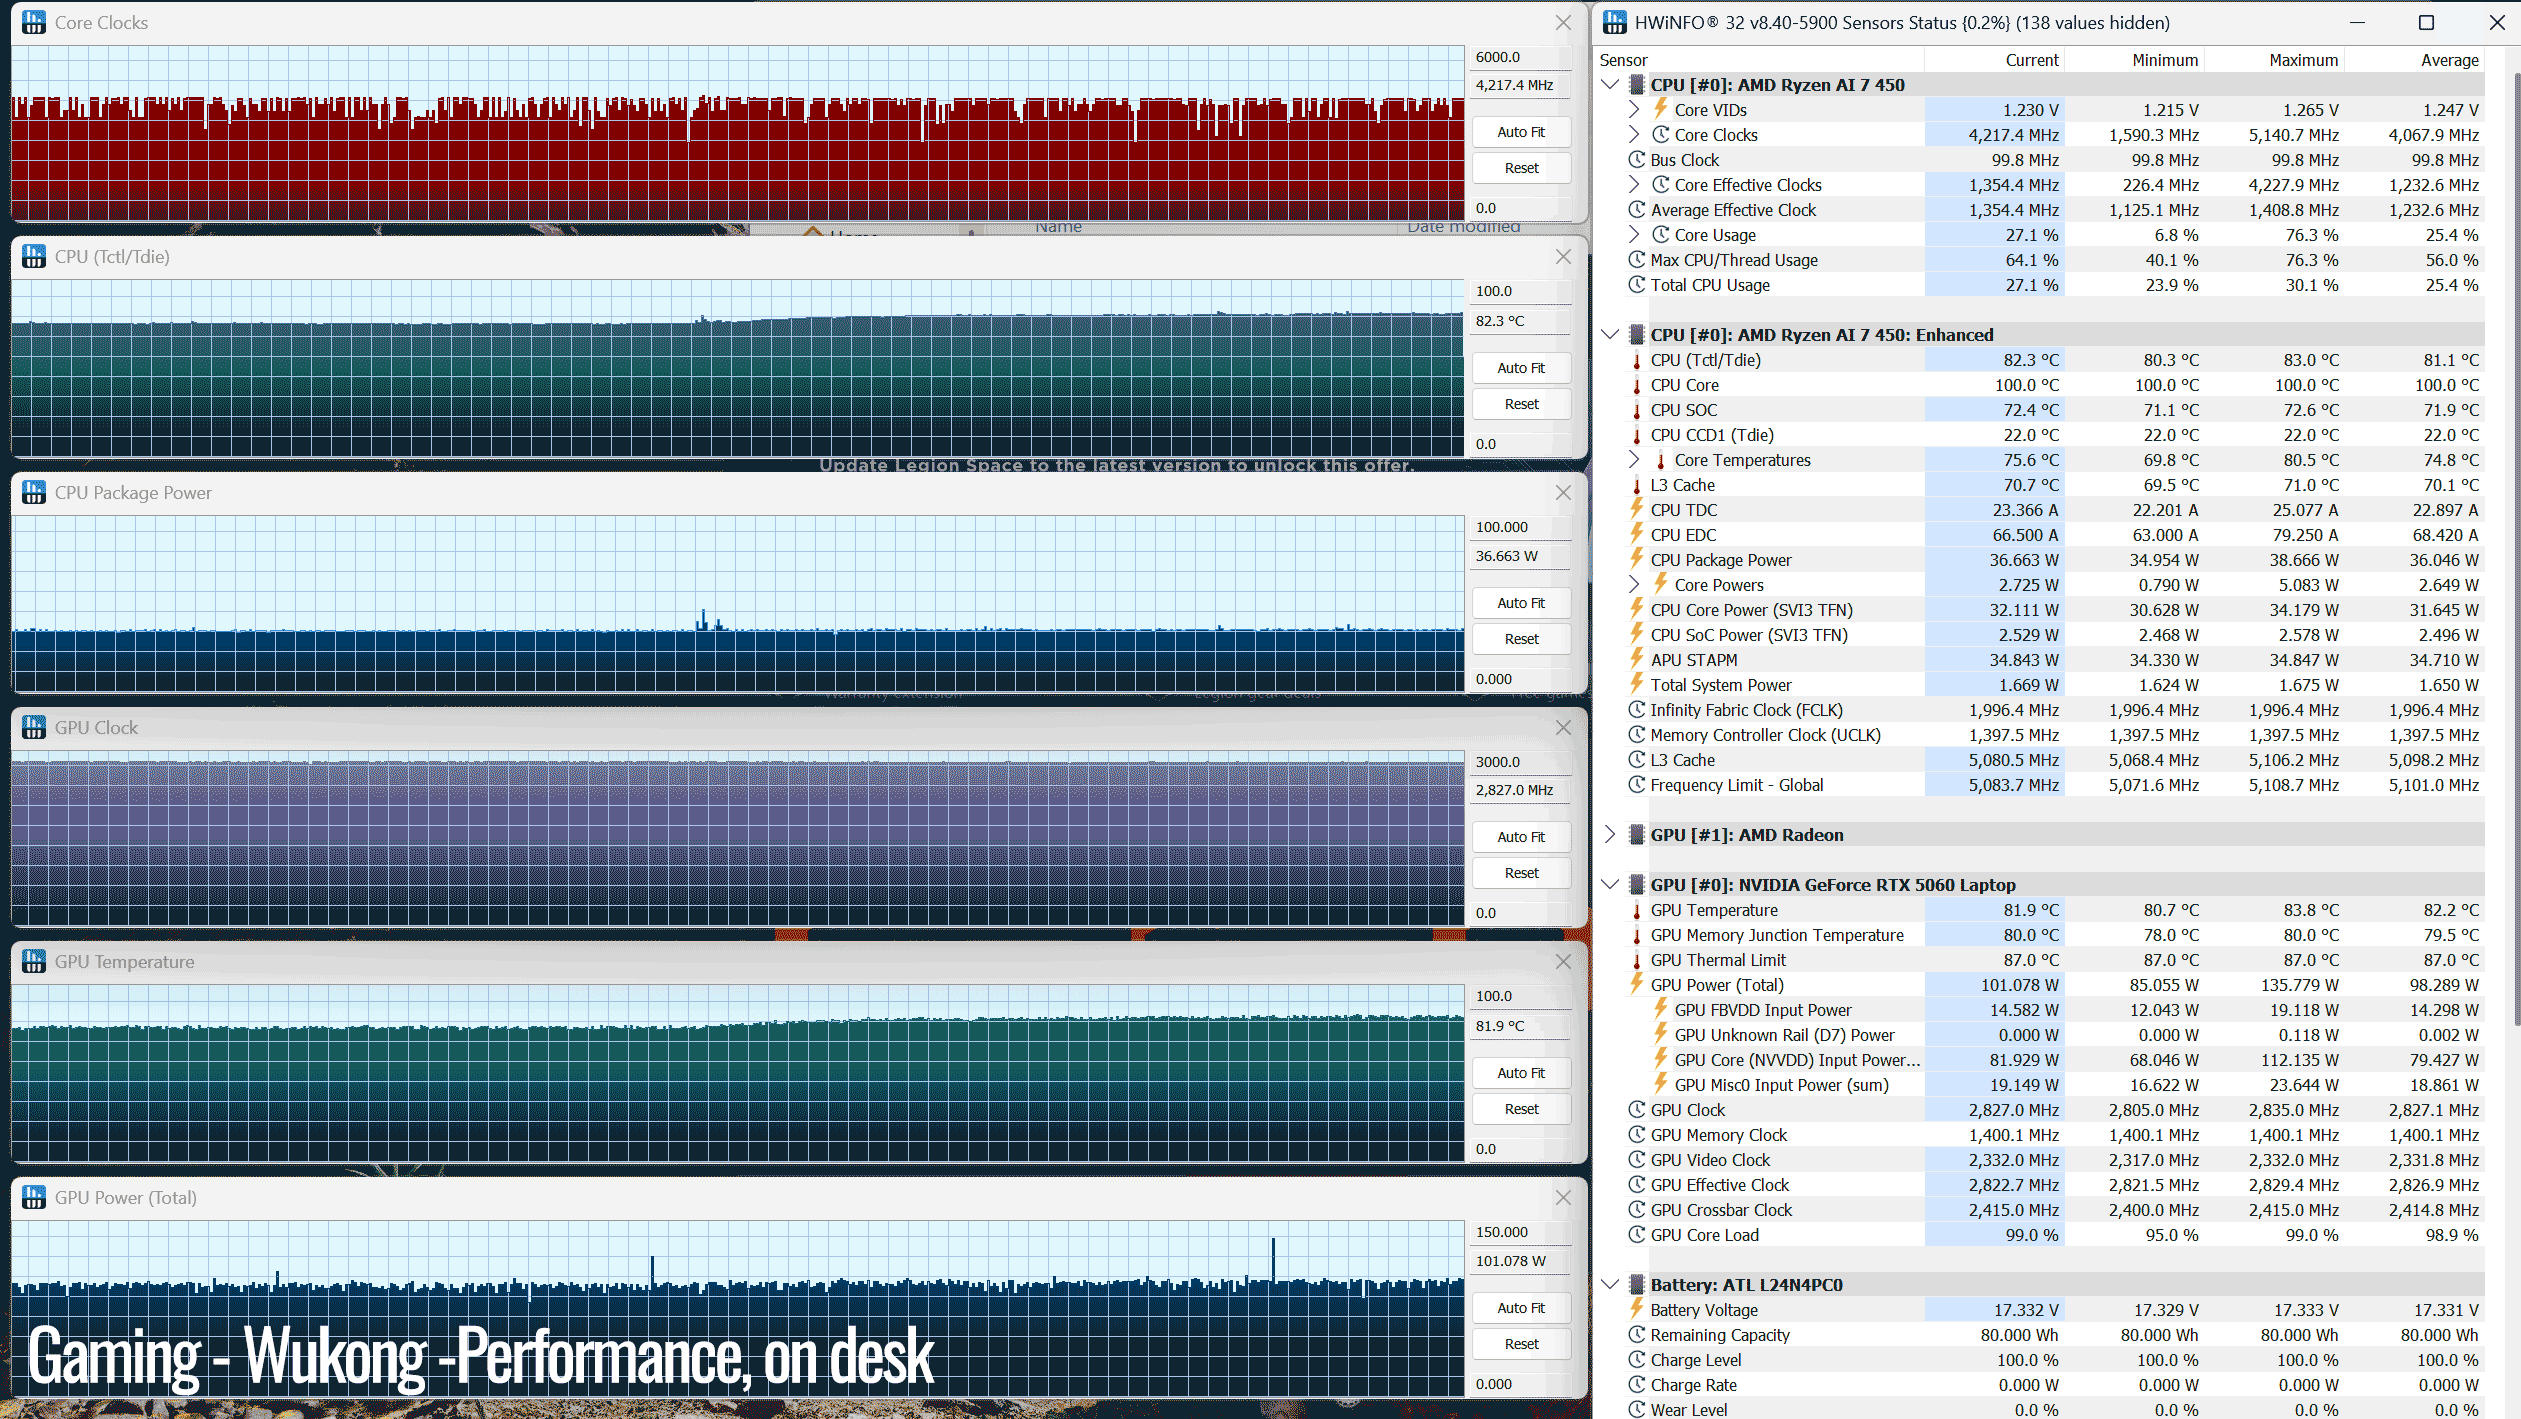
Task: Click the chip icon beside GPU [#1]: AMD Radeon
Action: tap(1637, 835)
